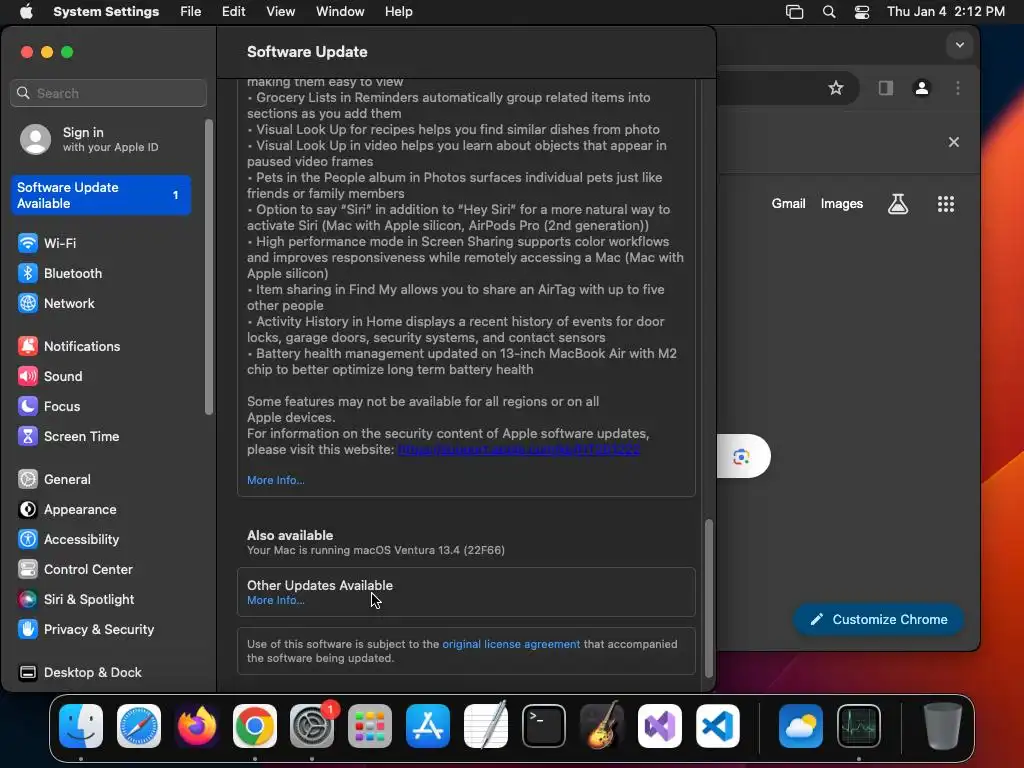Expand Chrome tab search chevron
This screenshot has height=768, width=1024.
click(959, 45)
